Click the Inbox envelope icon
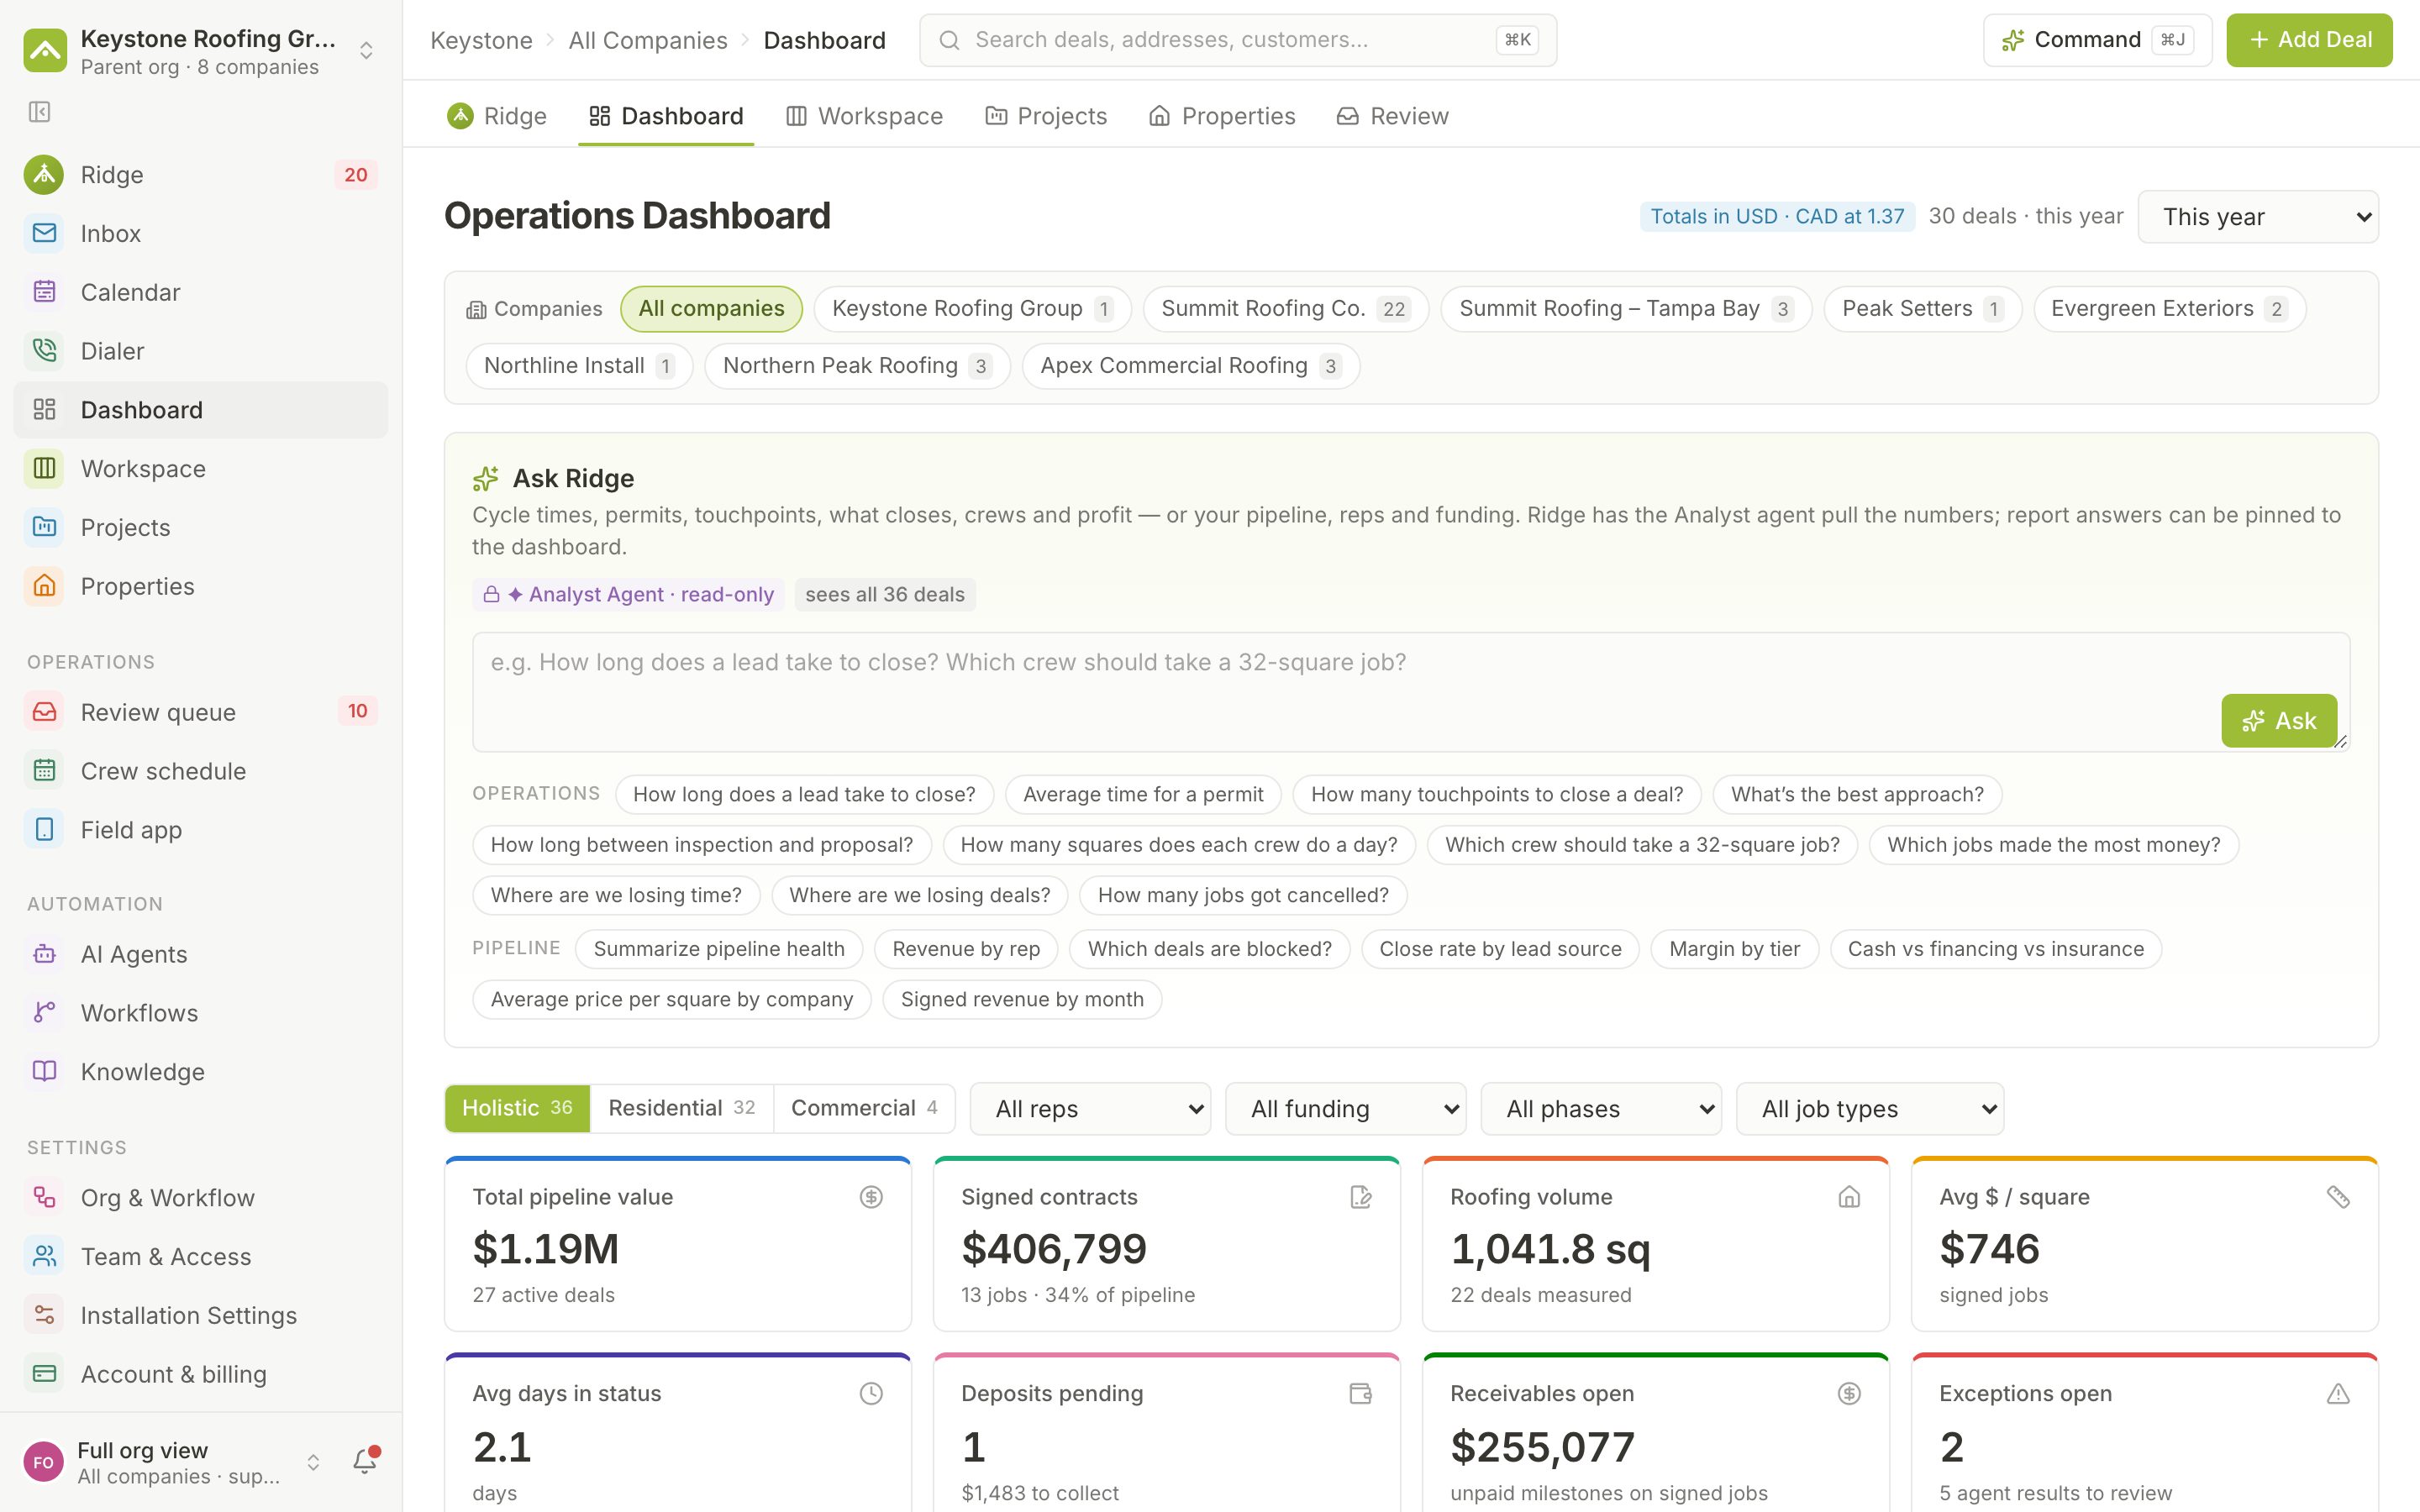This screenshot has width=2420, height=1512. tap(44, 233)
